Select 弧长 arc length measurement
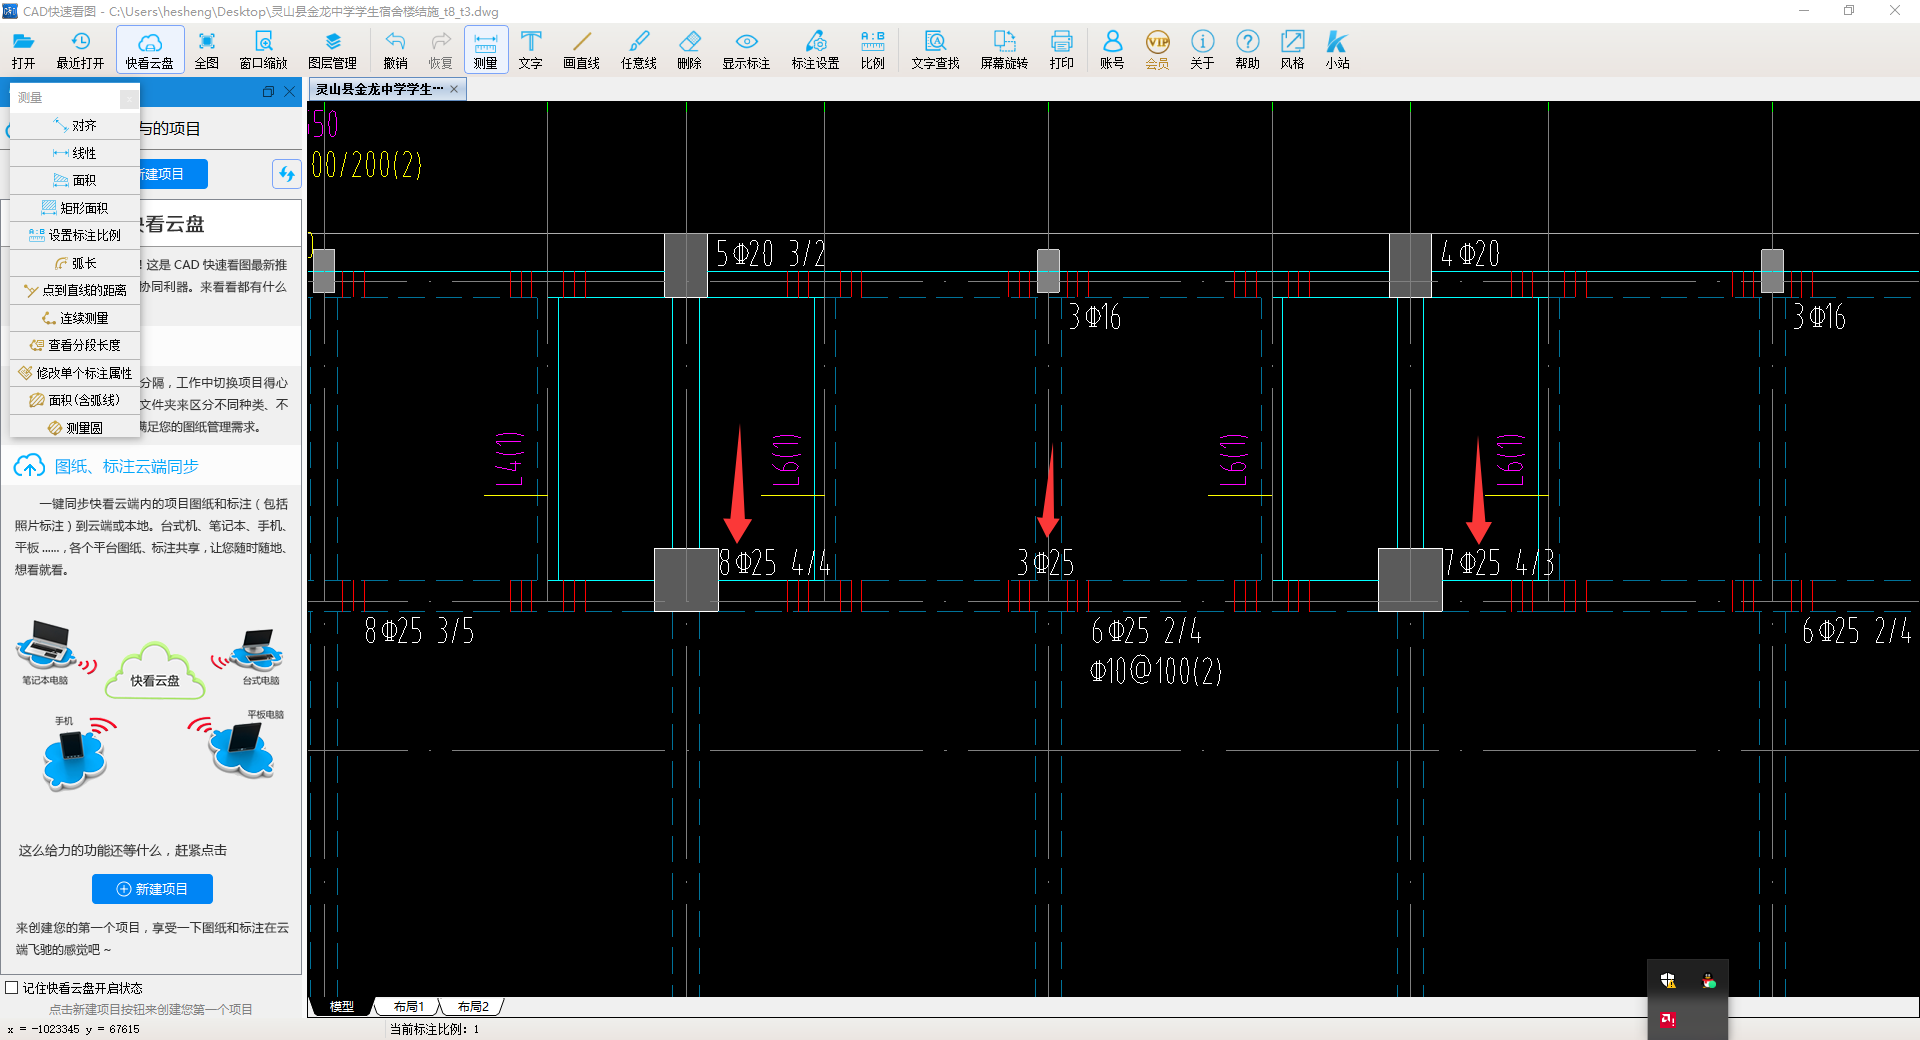Image resolution: width=1920 pixels, height=1040 pixels. (75, 263)
